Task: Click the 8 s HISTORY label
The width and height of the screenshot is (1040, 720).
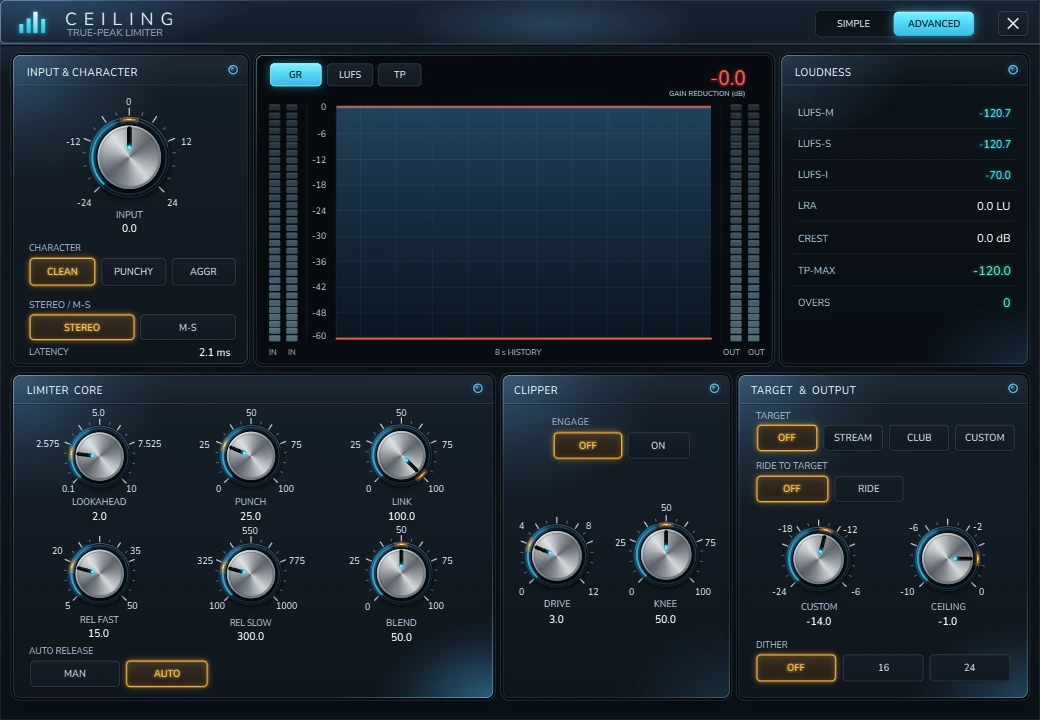Action: tap(518, 352)
